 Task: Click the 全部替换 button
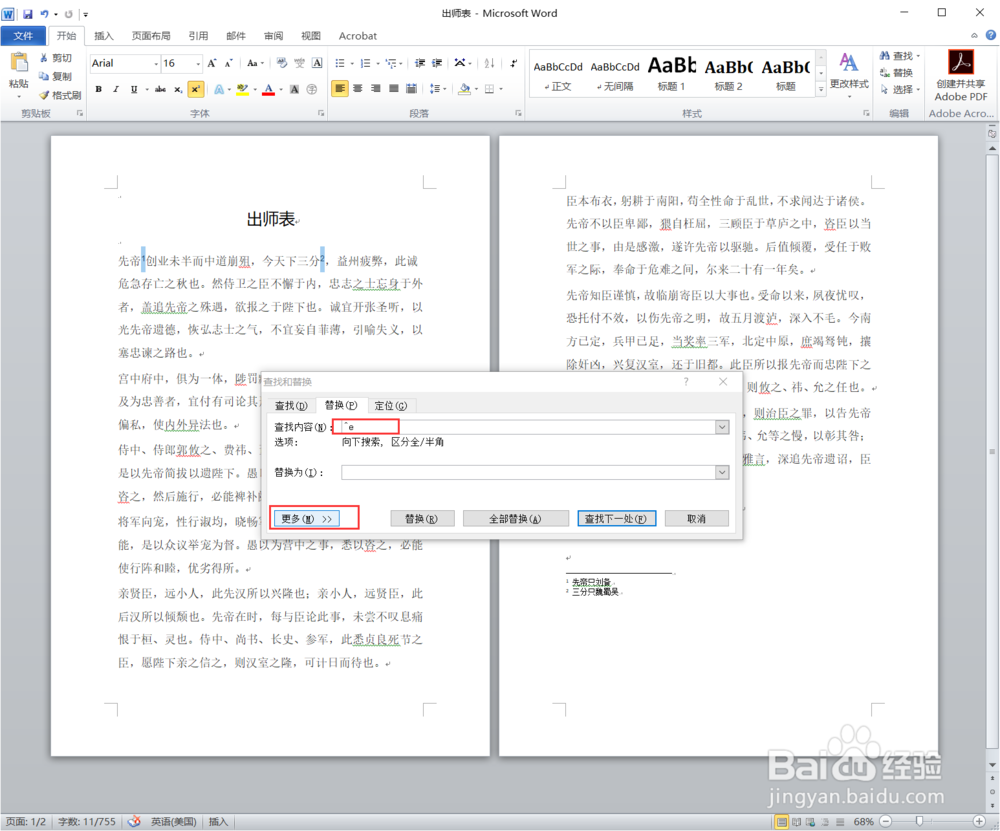[x=515, y=517]
